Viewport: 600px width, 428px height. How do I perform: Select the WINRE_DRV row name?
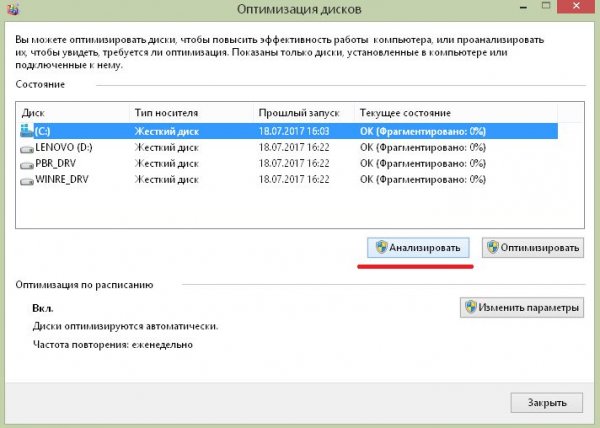coord(62,179)
